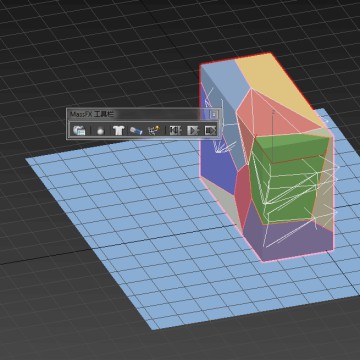
Task: Apply mCloth modifier shirt icon
Action: pyautogui.click(x=118, y=130)
